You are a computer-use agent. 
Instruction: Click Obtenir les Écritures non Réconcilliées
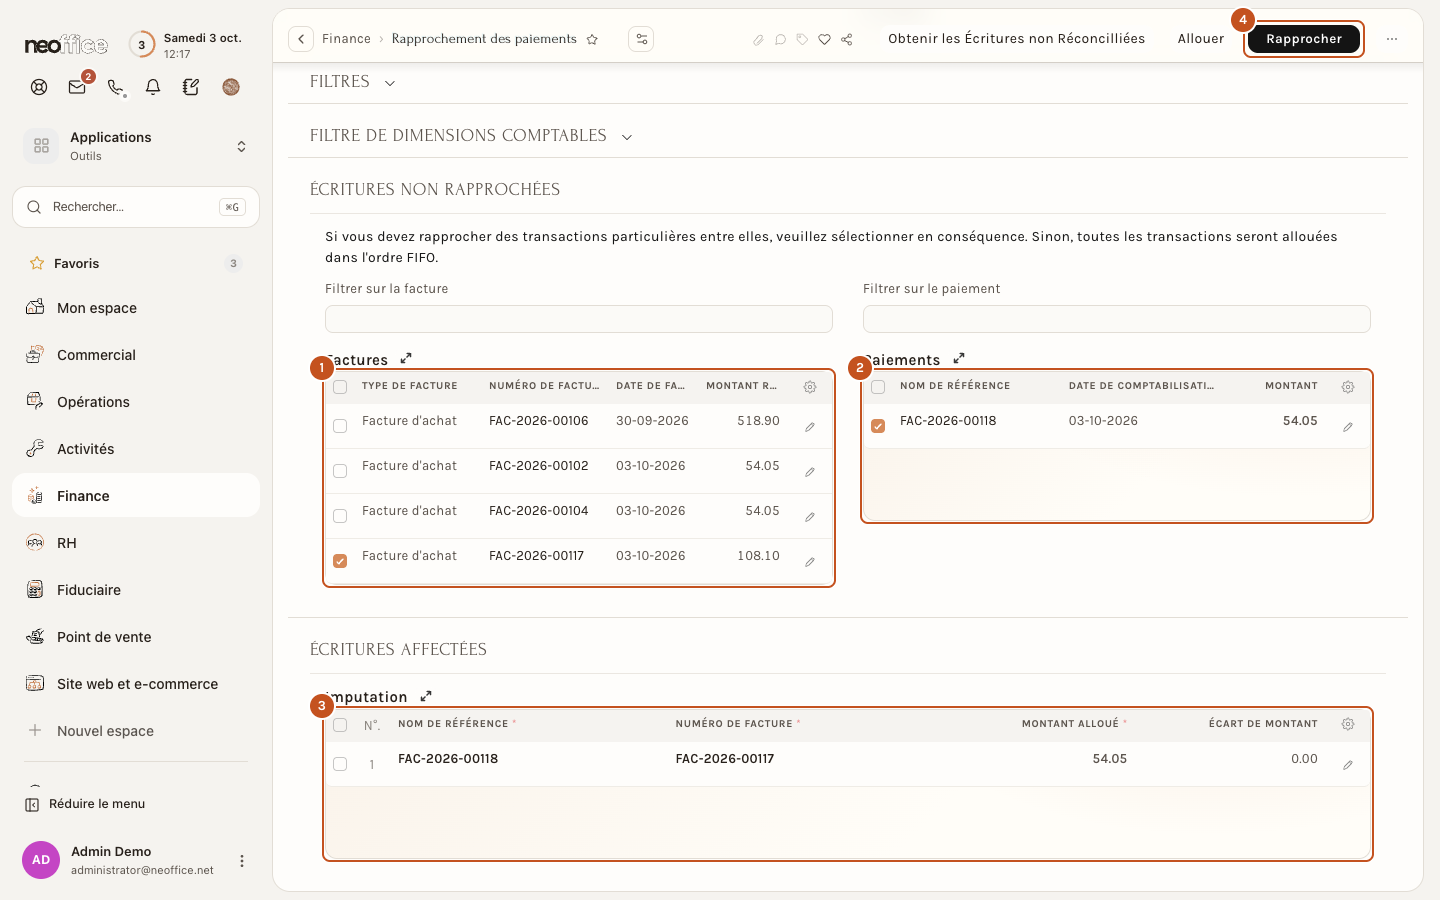(1016, 39)
